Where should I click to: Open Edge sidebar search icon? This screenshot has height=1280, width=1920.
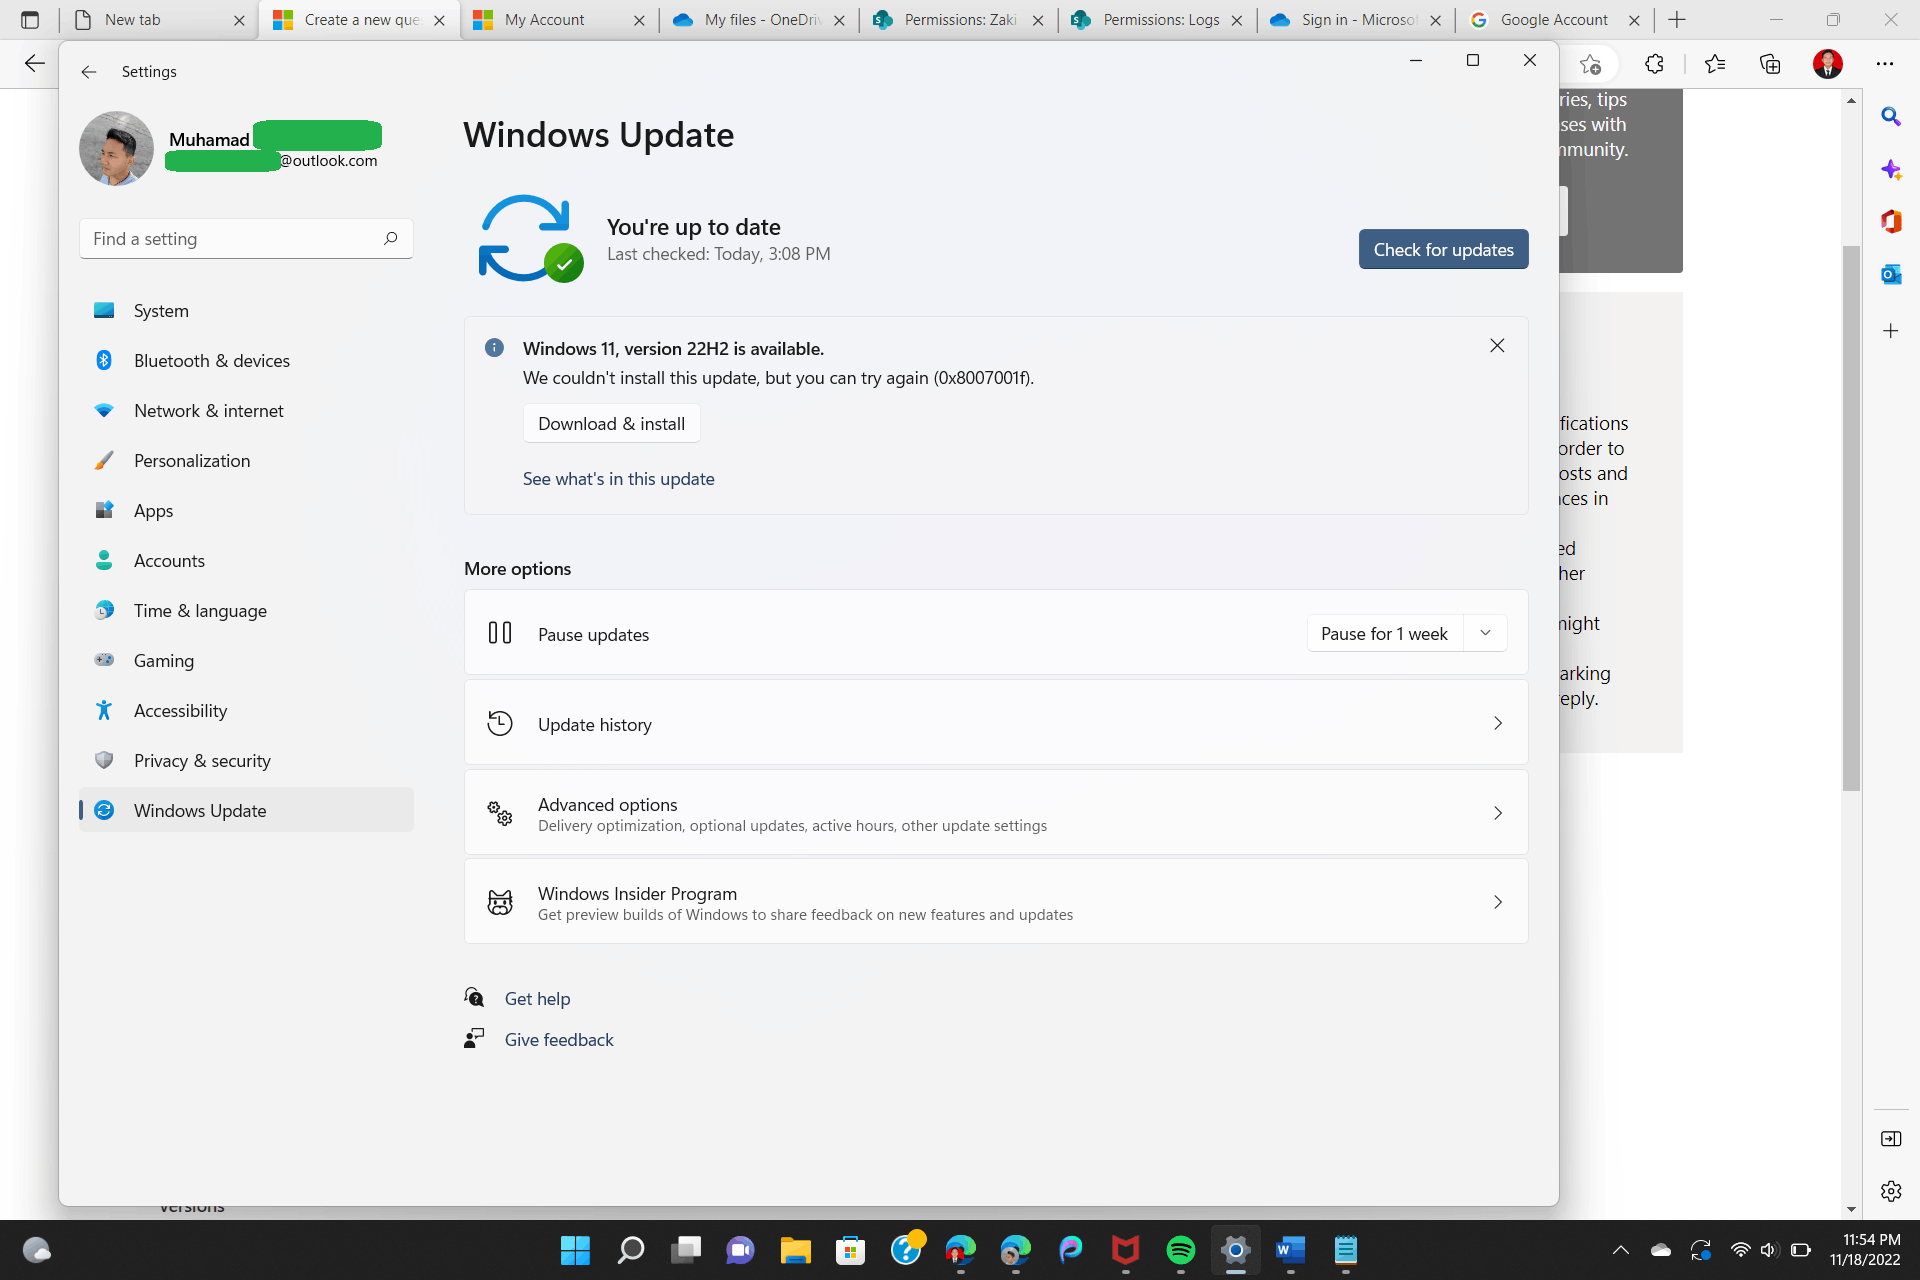click(1890, 116)
